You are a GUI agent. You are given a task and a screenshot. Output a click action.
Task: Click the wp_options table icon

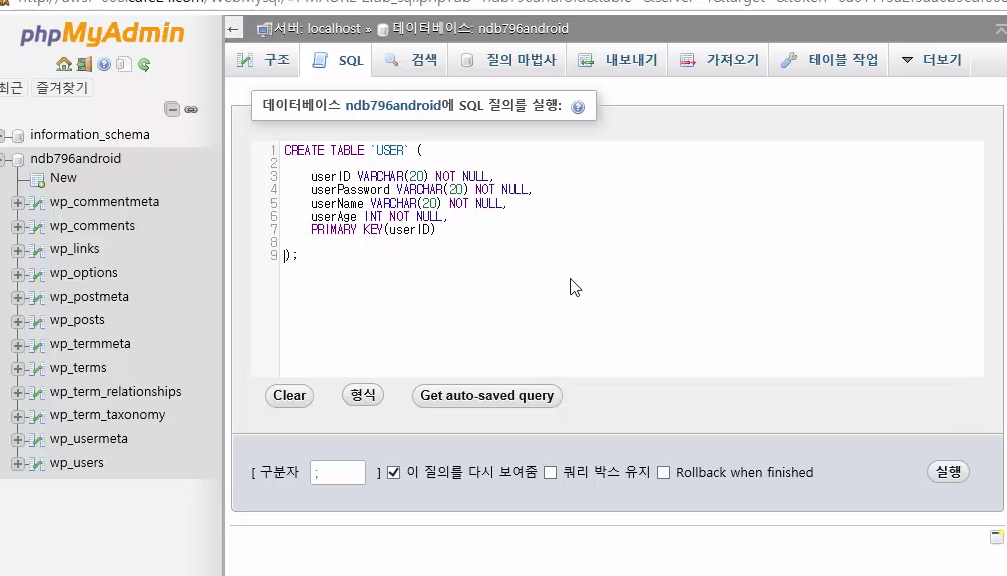[x=37, y=274]
